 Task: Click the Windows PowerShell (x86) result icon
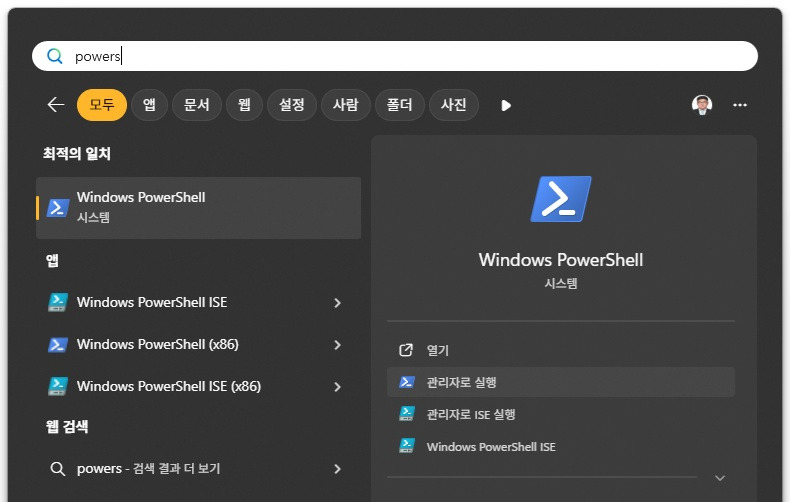point(57,345)
